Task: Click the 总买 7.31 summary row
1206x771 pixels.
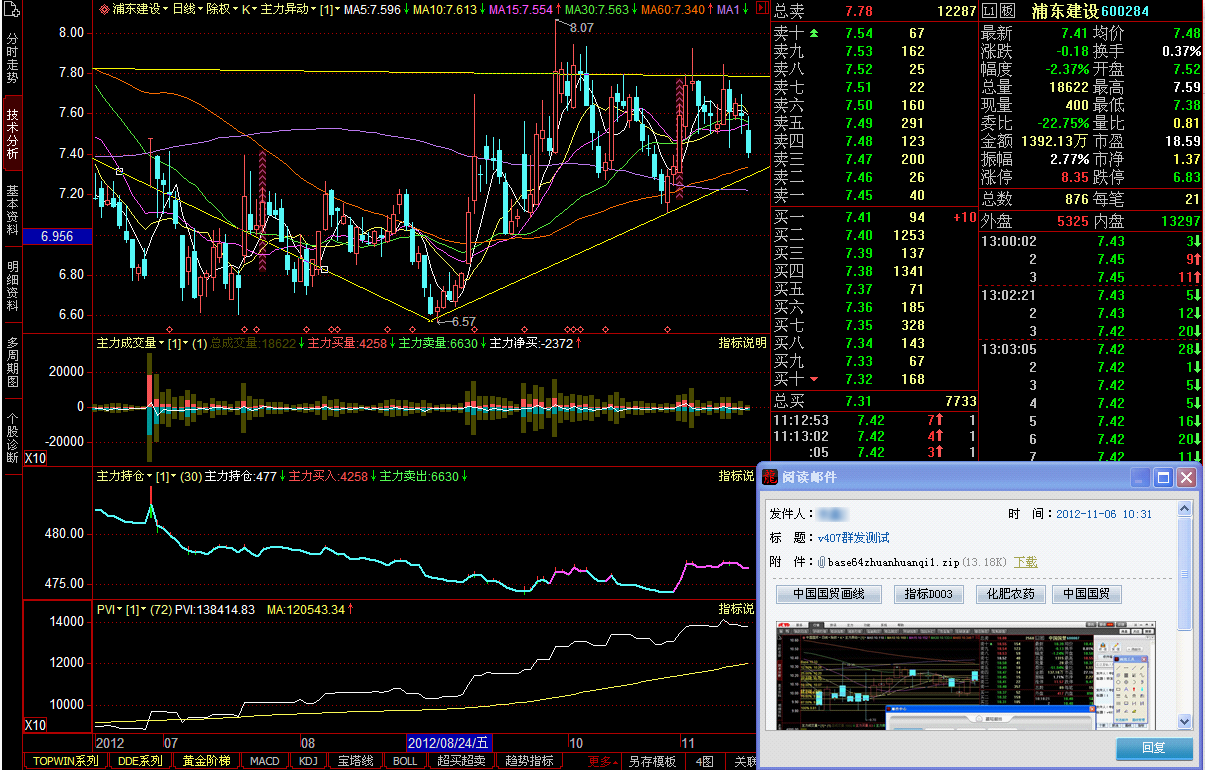Action: 874,401
